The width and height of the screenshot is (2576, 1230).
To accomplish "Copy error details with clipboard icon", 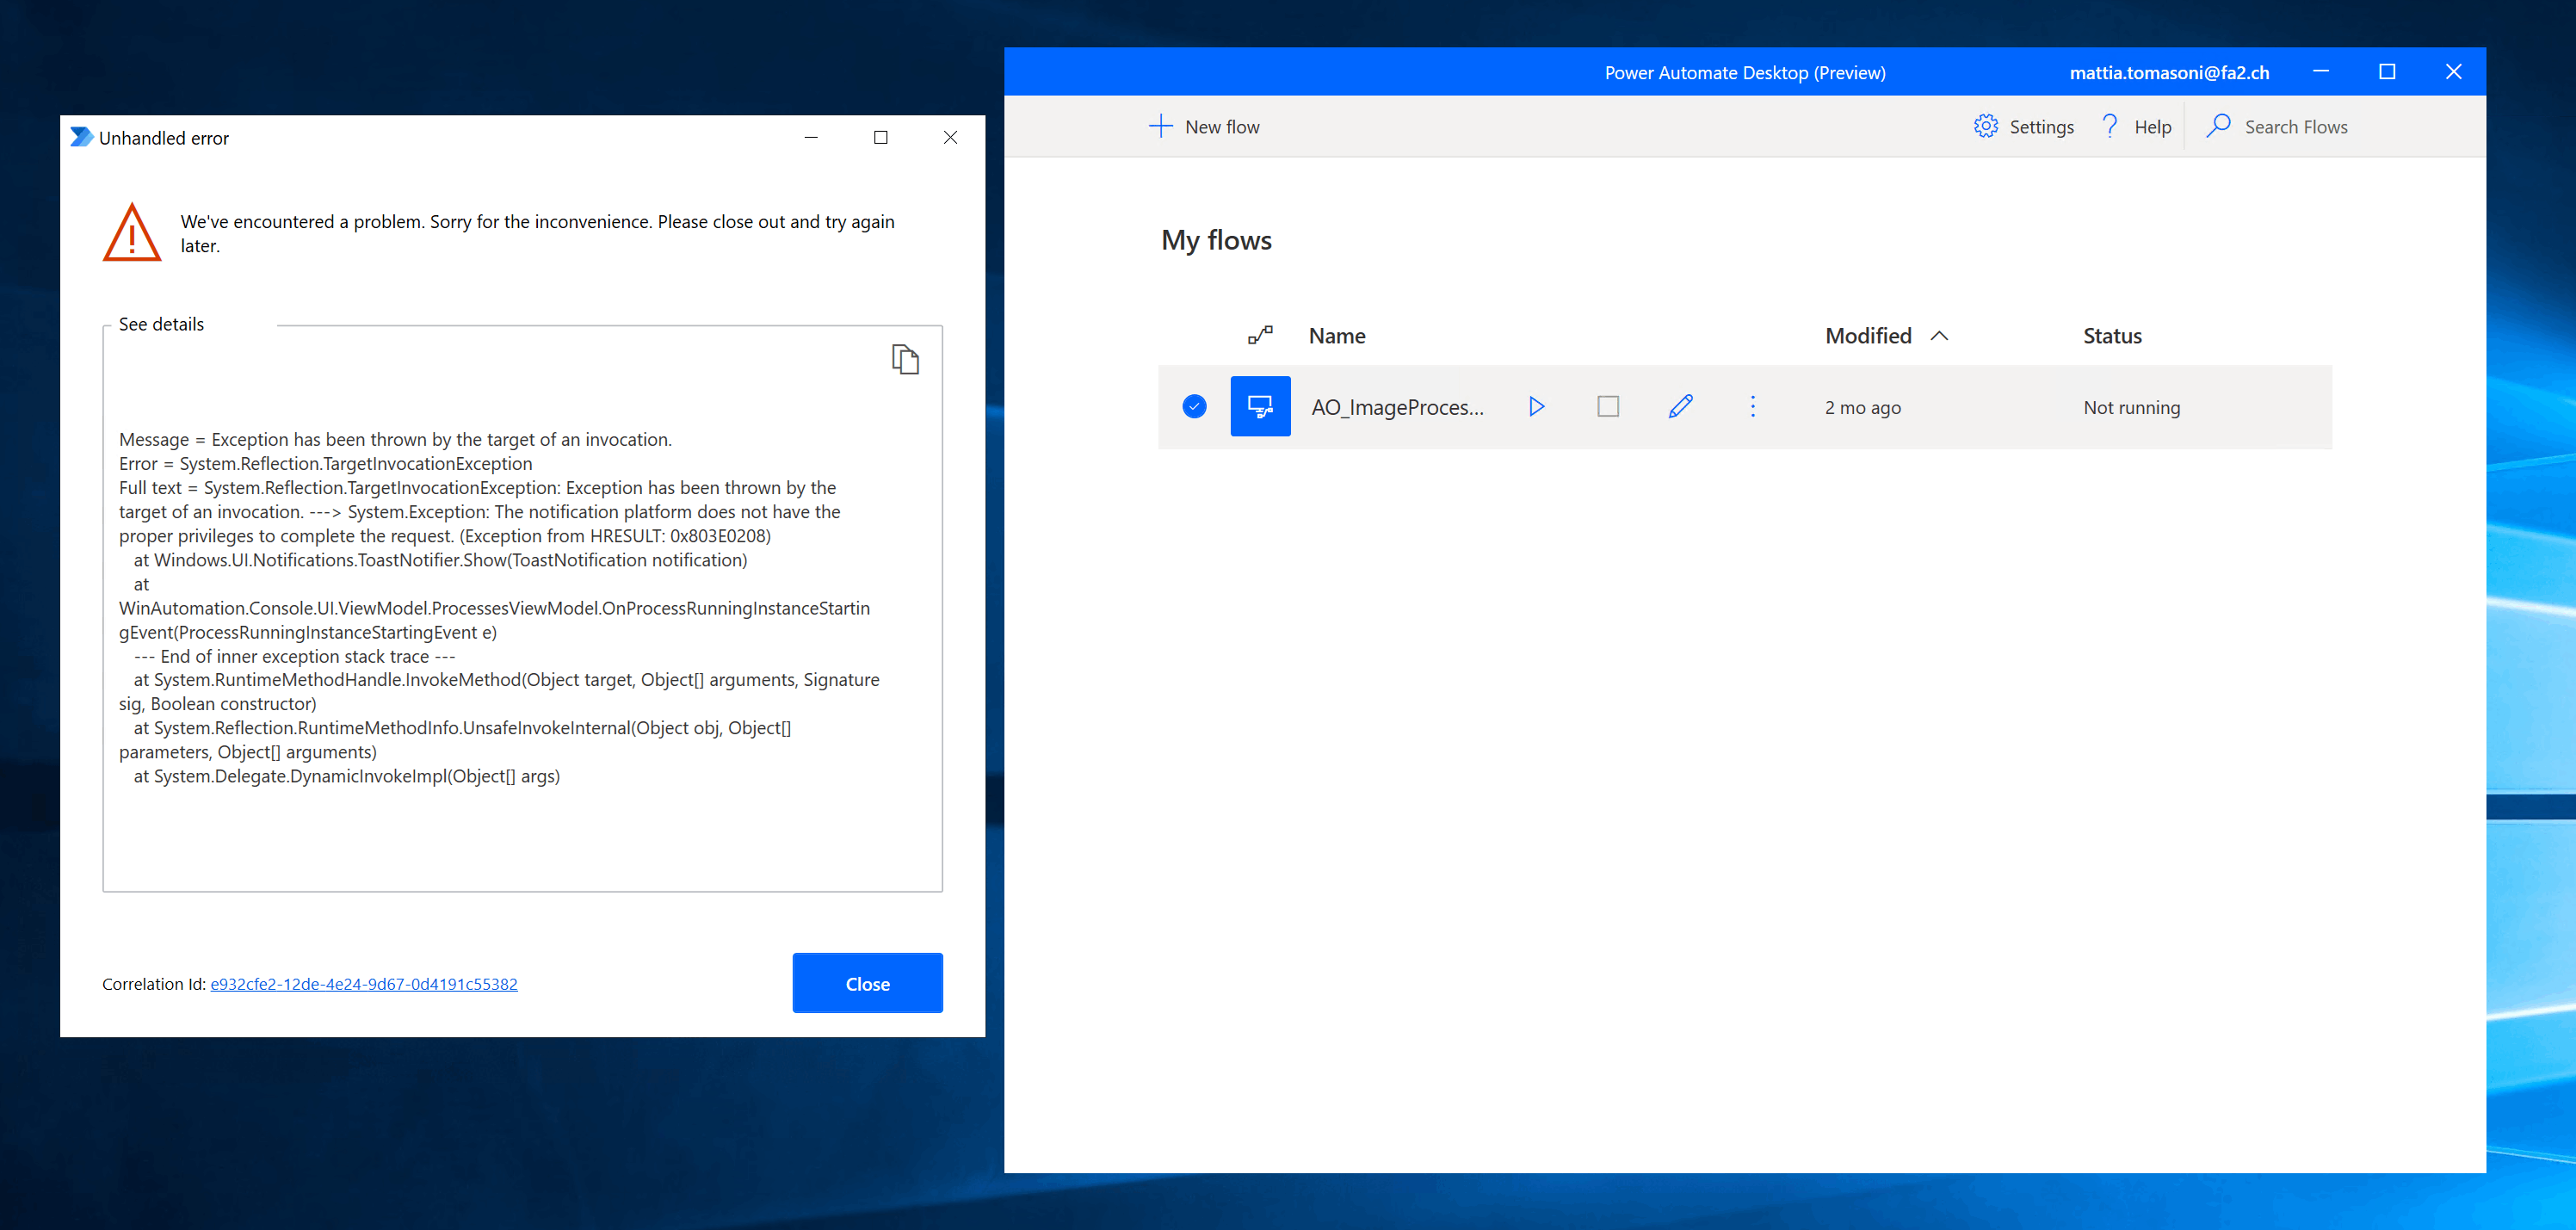I will point(905,359).
